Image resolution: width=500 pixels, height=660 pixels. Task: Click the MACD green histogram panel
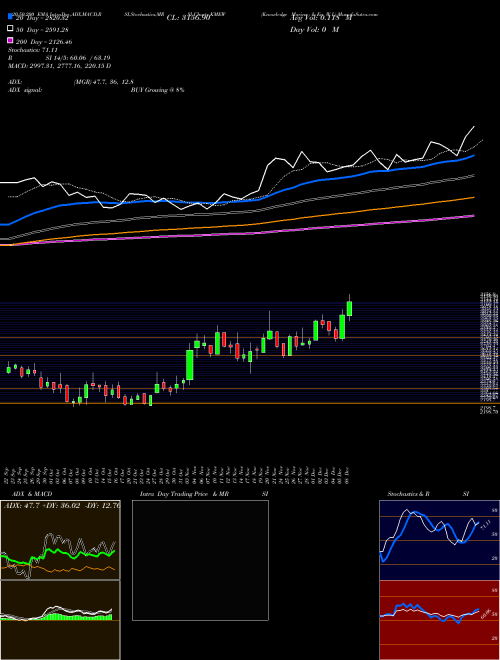[x=60, y=620]
